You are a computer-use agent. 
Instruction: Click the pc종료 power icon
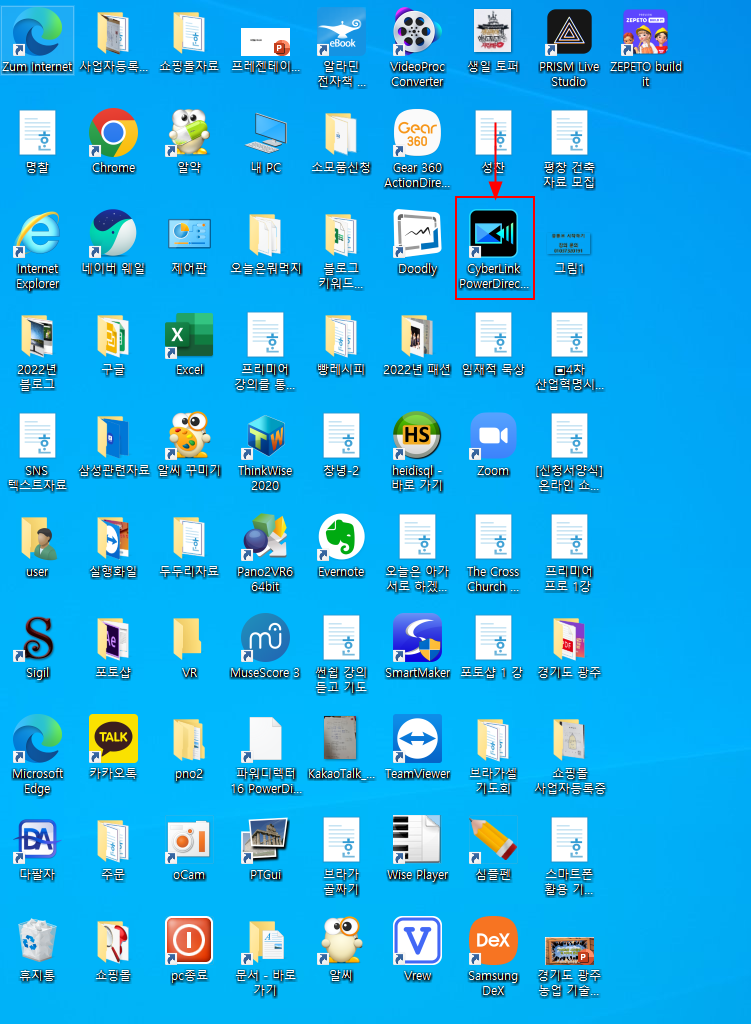(189, 941)
